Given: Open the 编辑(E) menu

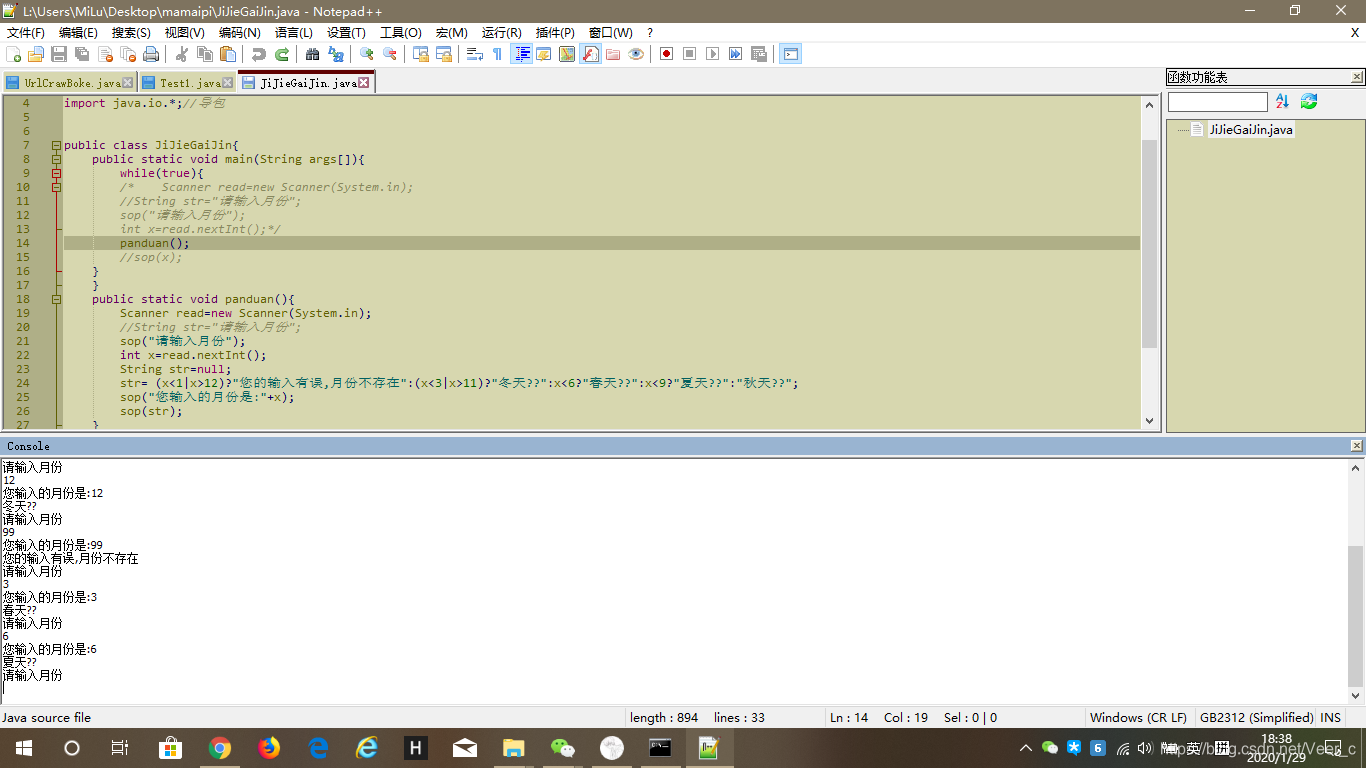Looking at the screenshot, I should (x=78, y=33).
